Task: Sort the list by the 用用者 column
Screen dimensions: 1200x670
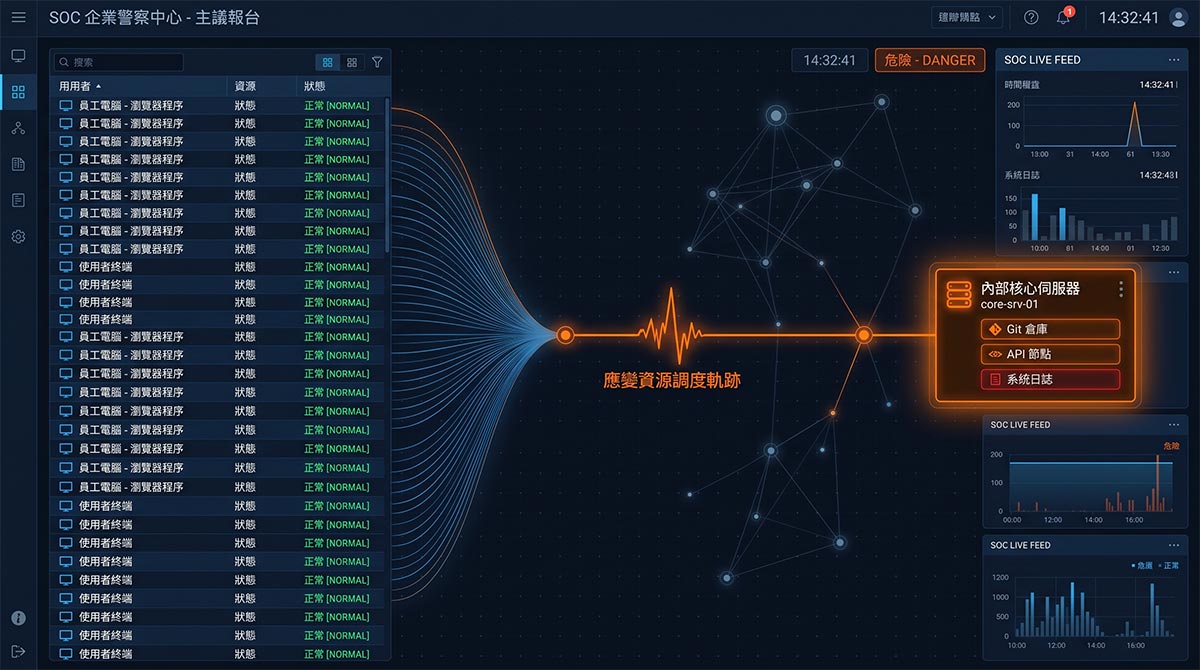Action: 80,87
